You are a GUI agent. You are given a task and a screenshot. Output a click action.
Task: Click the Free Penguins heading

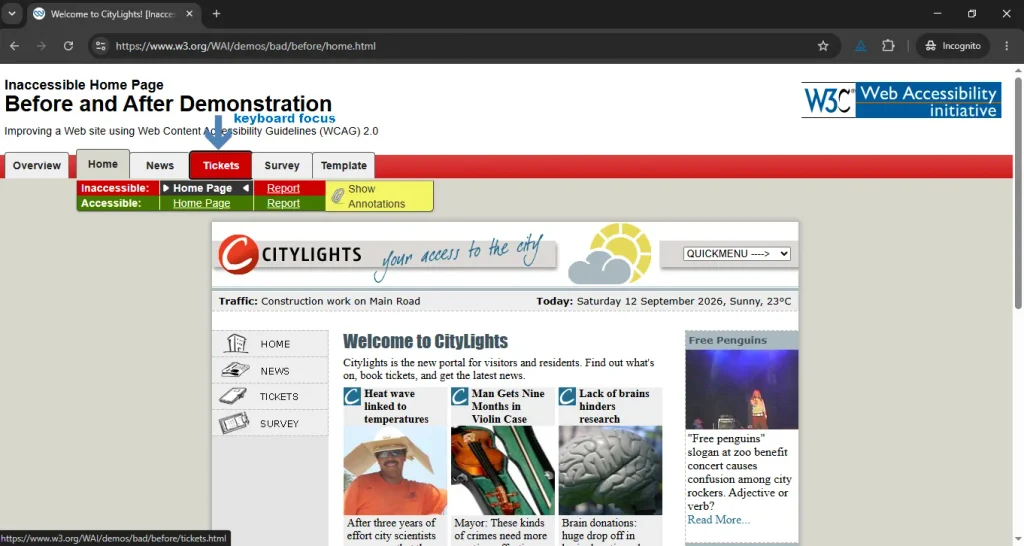(728, 340)
